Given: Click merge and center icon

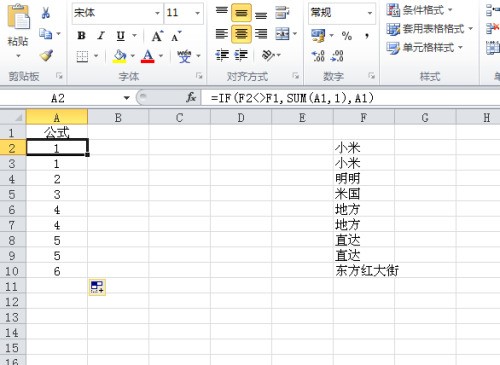Looking at the screenshot, I should (282, 34).
